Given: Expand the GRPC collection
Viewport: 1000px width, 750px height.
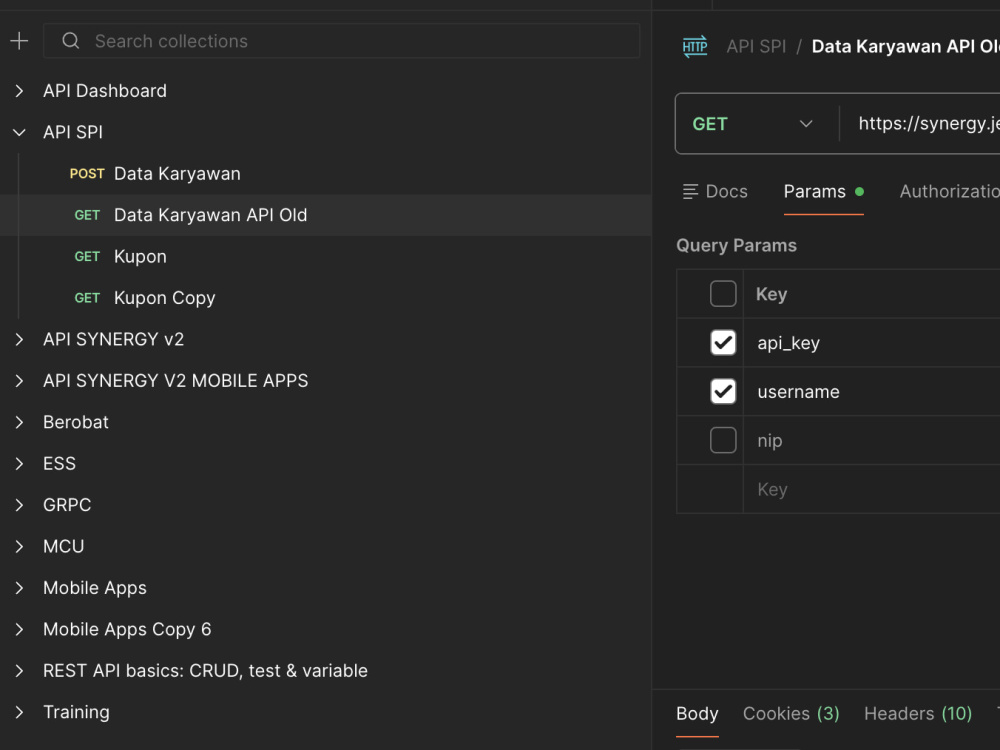Looking at the screenshot, I should tap(19, 505).
